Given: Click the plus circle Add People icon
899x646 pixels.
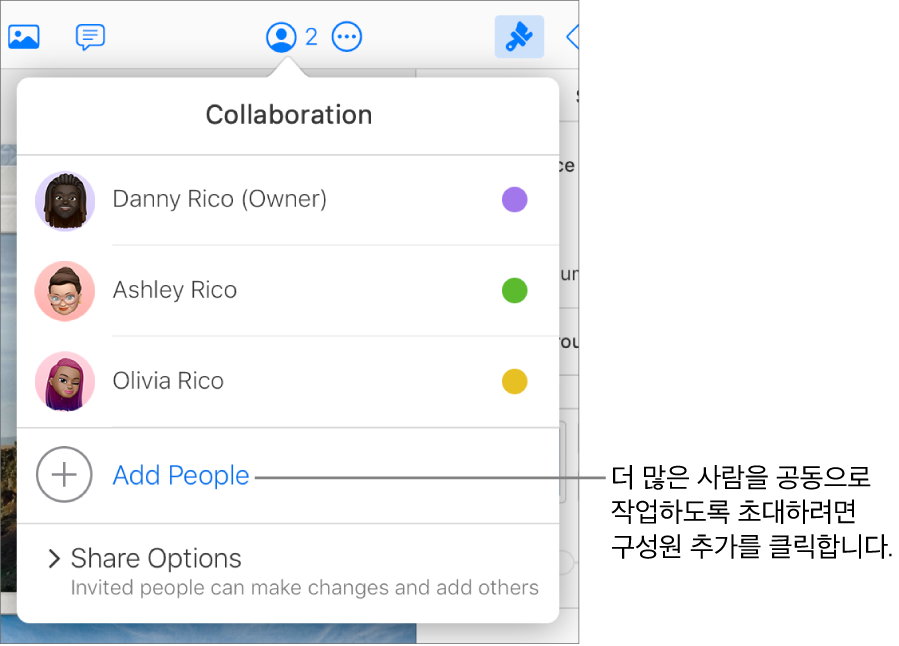Looking at the screenshot, I should click(x=64, y=475).
